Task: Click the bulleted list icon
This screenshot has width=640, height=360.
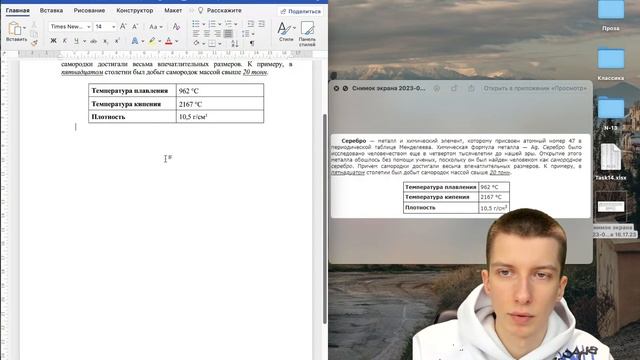Action: (x=196, y=24)
